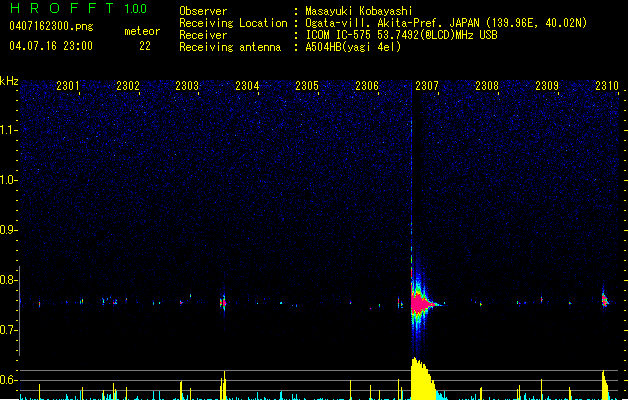Click the HROFFT 1.0.0 title text
The width and height of the screenshot is (629, 400).
pyautogui.click(x=78, y=8)
